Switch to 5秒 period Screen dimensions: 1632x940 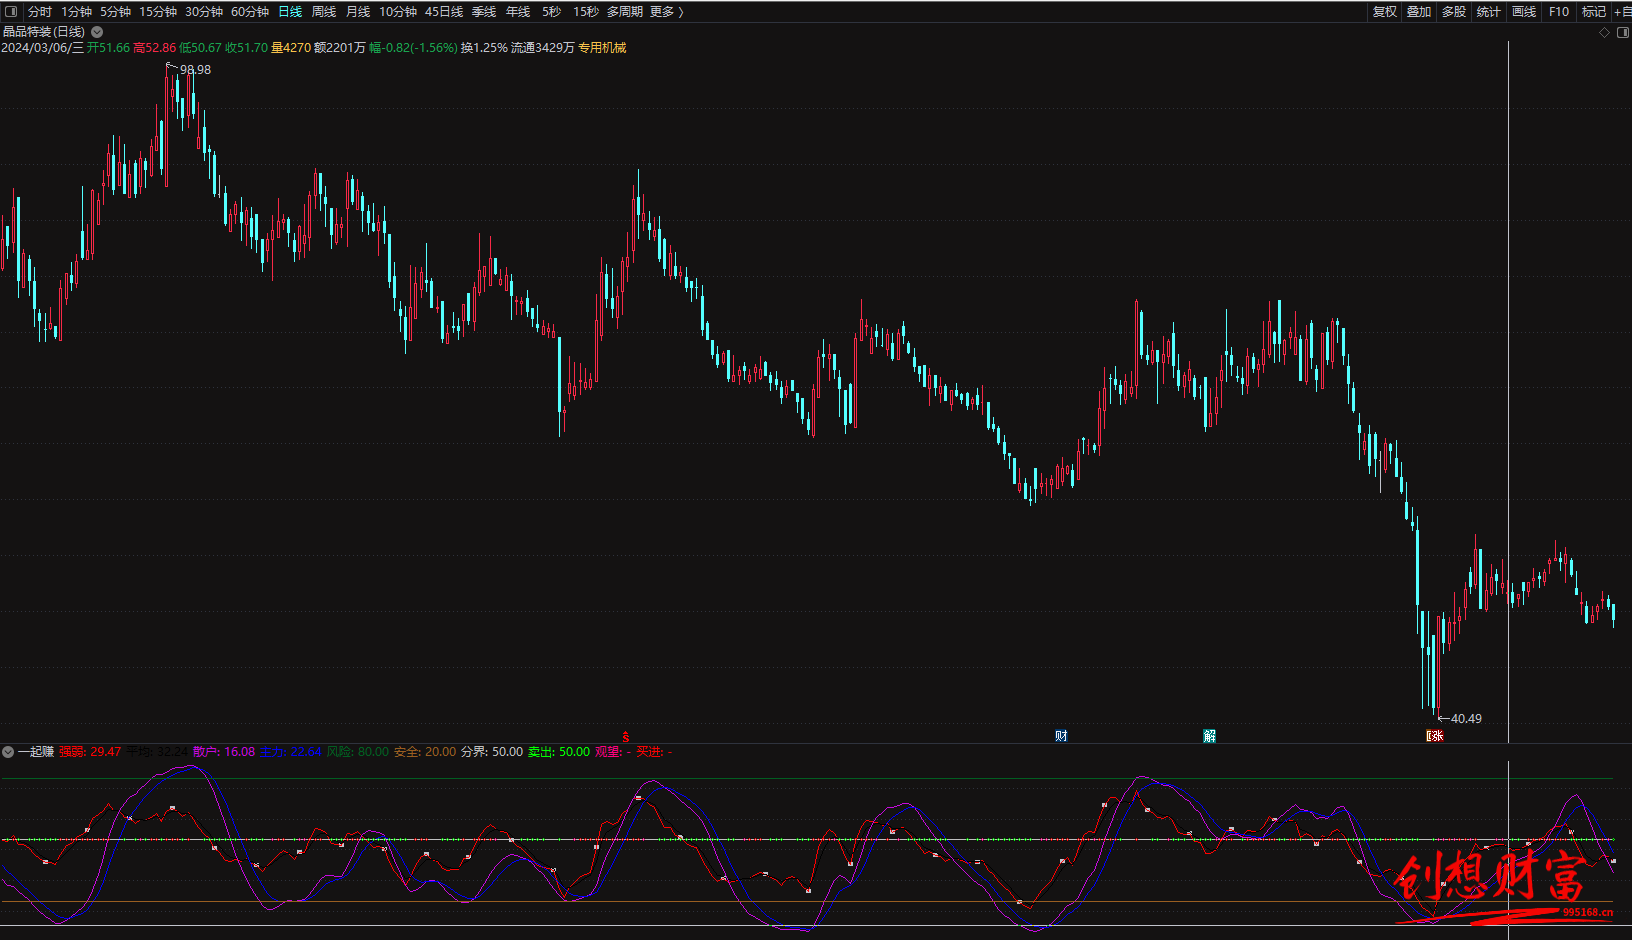pyautogui.click(x=552, y=12)
